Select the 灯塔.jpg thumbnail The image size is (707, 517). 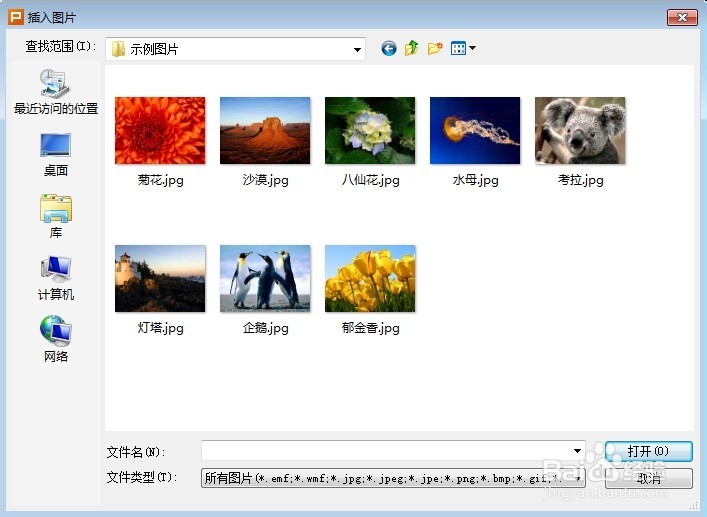(x=160, y=279)
